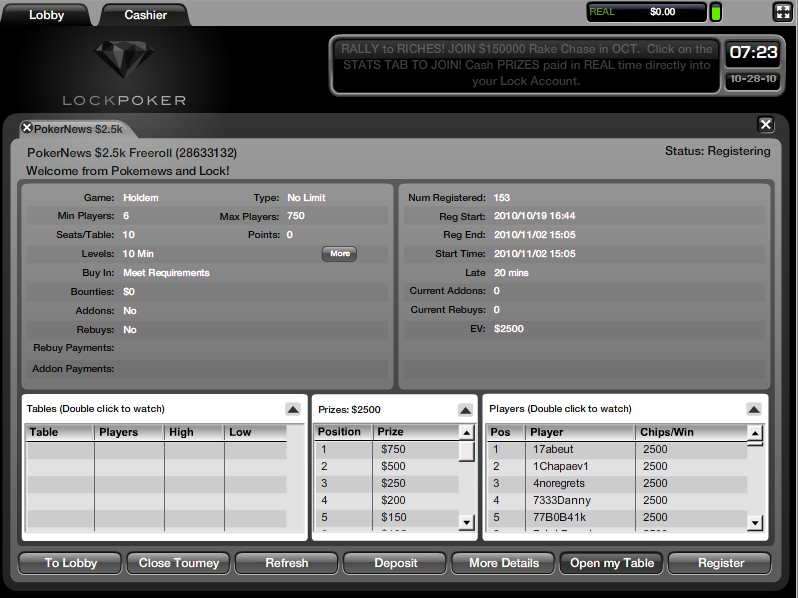Click the More button next to Levels
Viewport: 798px width, 598px height.
pyautogui.click(x=339, y=253)
